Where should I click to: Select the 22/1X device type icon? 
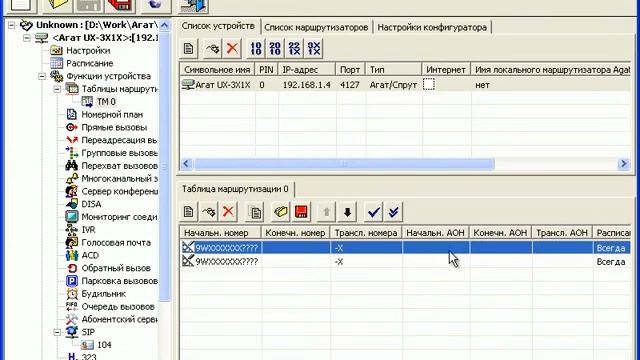point(294,49)
